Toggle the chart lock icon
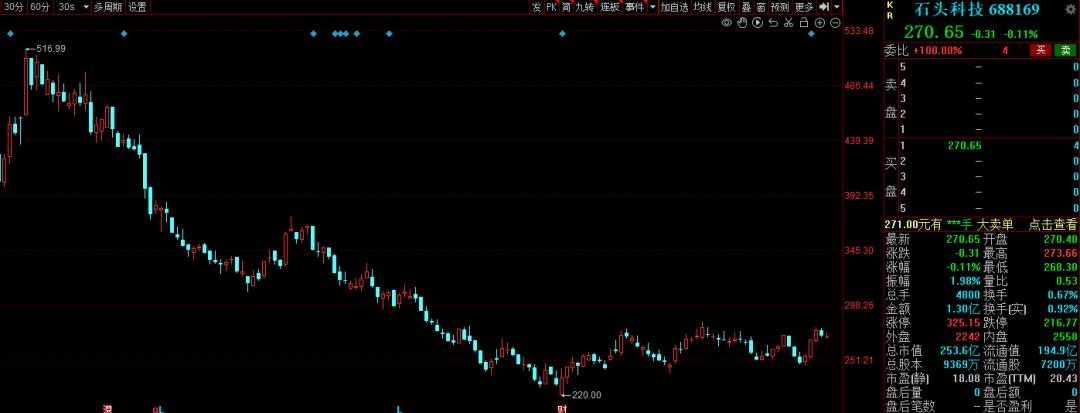Screen dimensions: 1080x413 point(804,23)
